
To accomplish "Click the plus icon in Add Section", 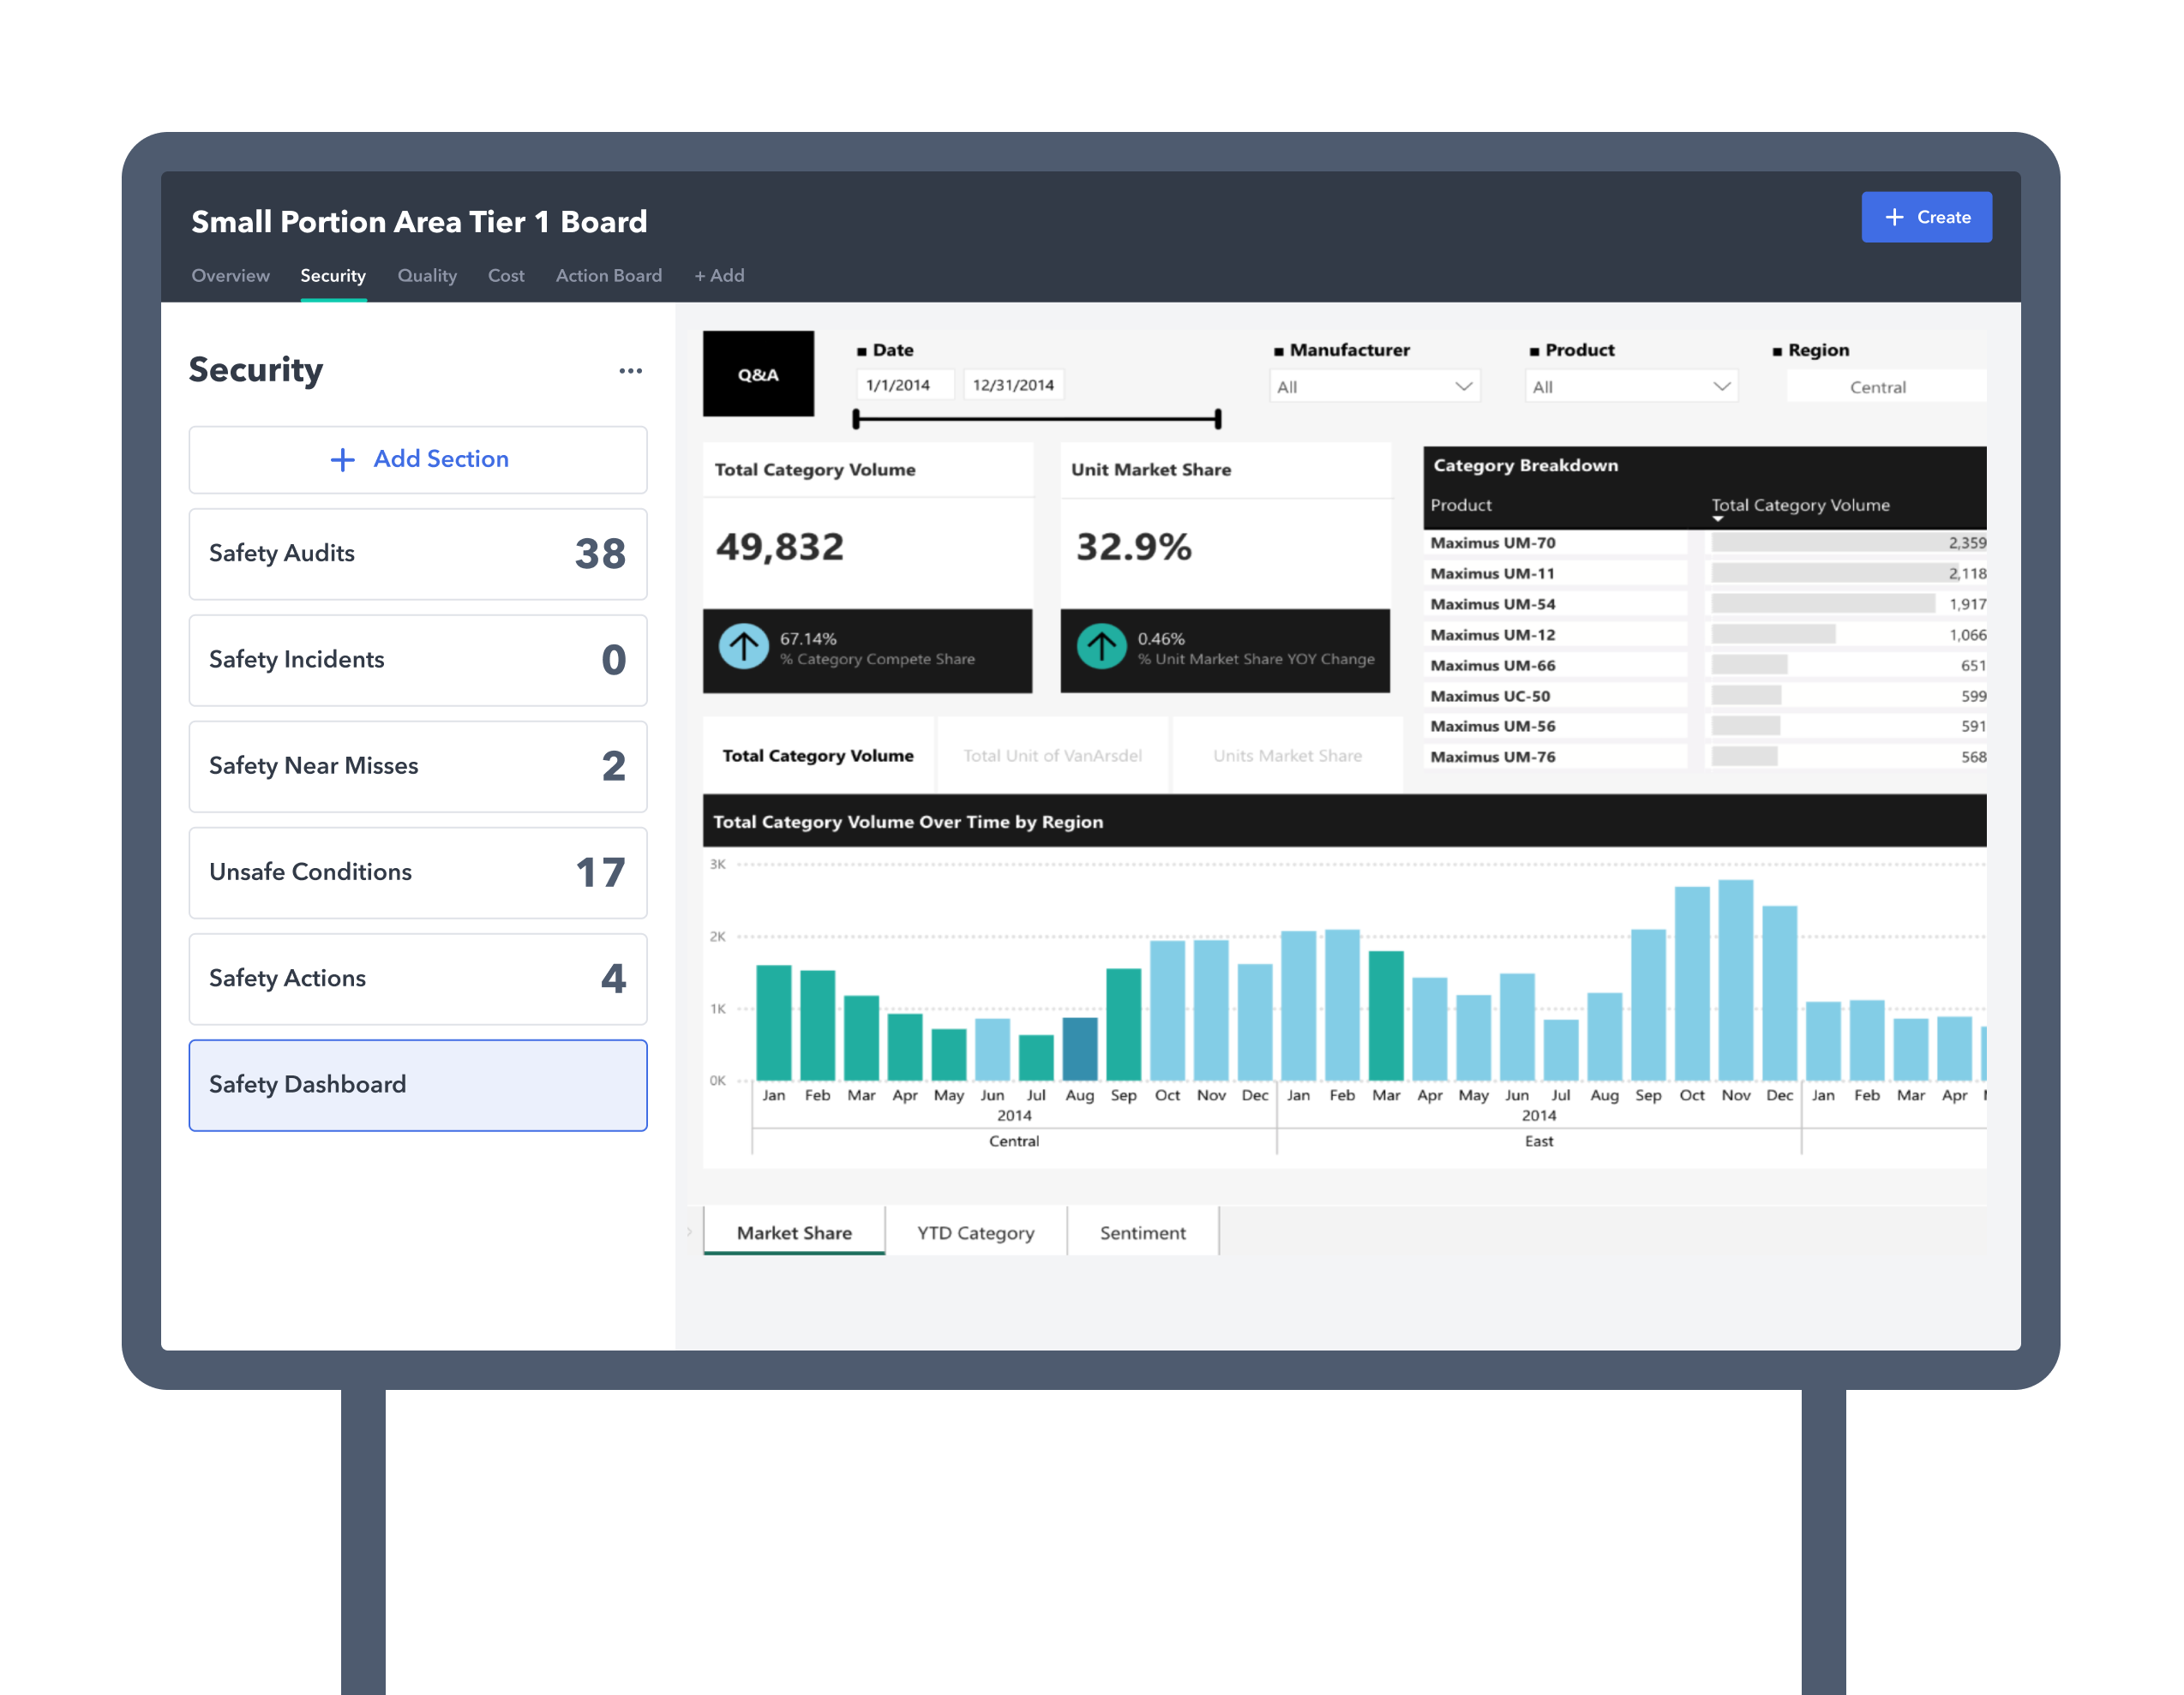I will pyautogui.click(x=343, y=460).
